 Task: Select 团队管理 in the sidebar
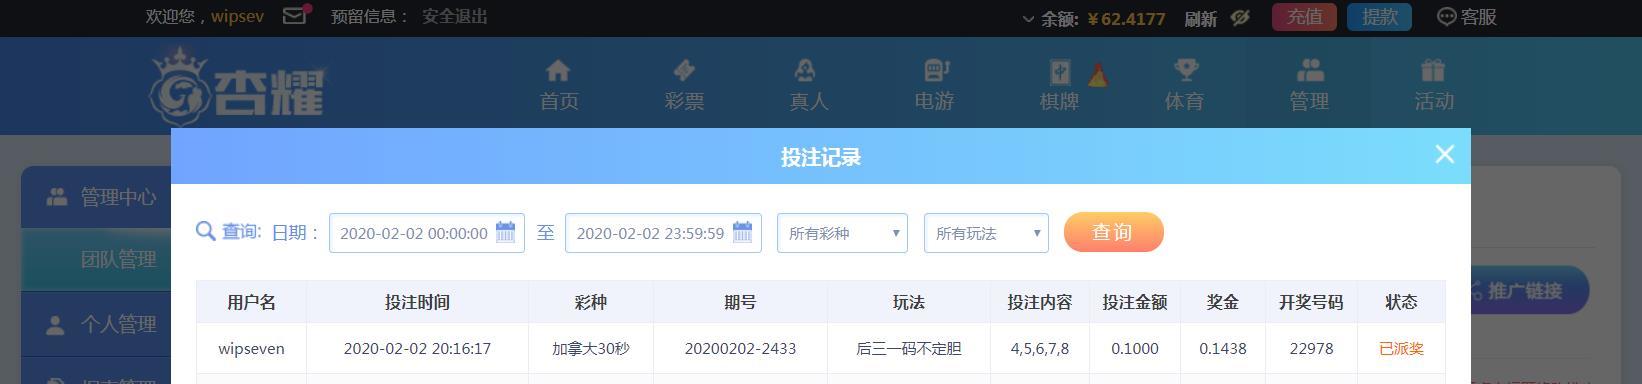coord(96,259)
